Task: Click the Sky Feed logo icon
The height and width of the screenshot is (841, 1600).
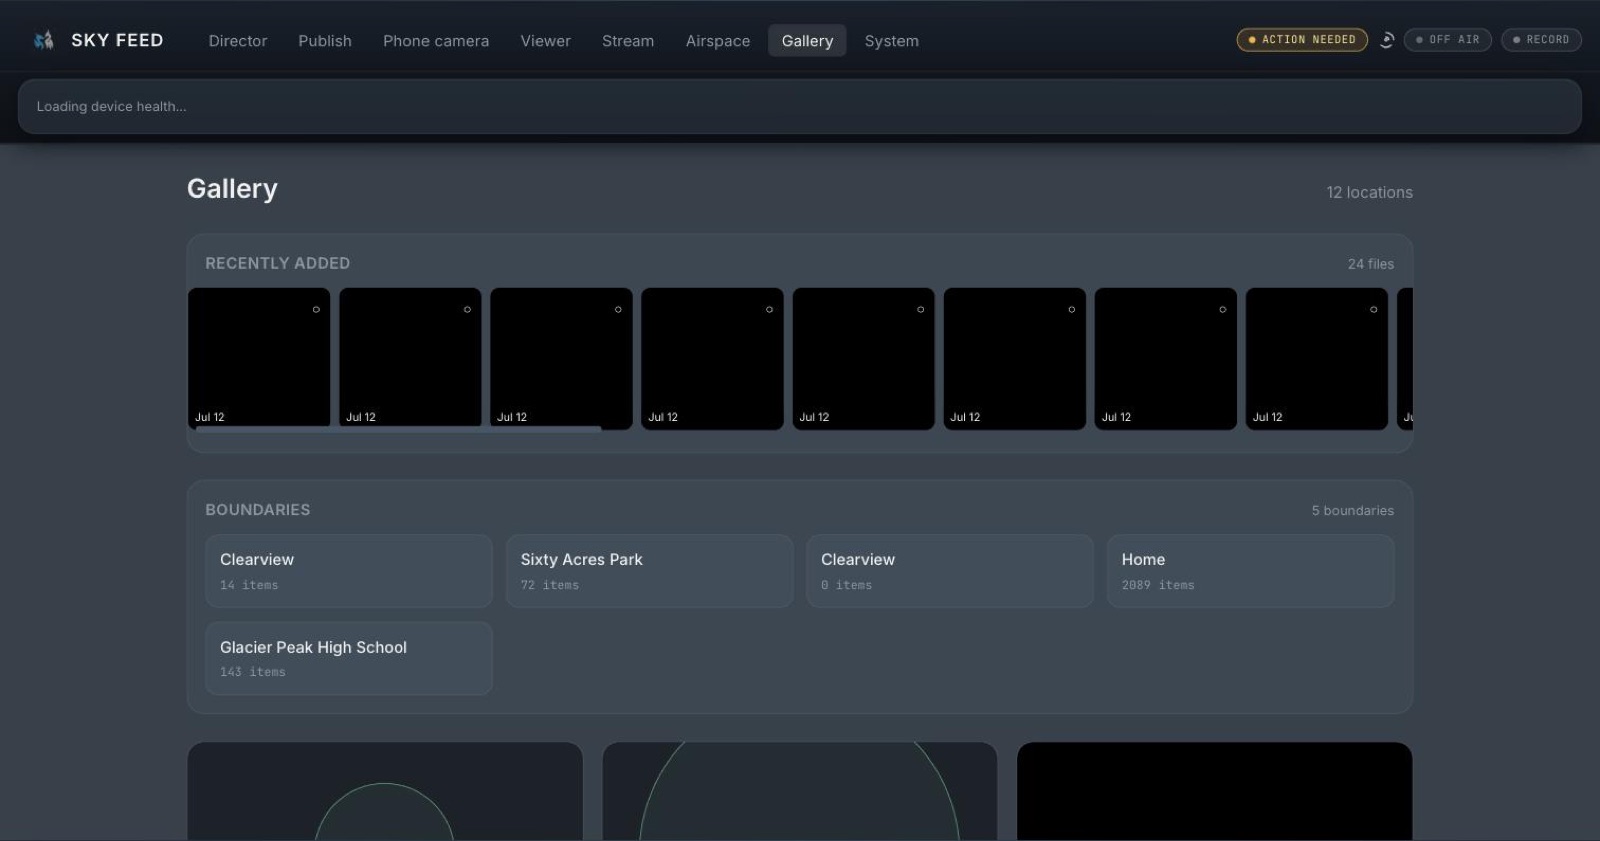Action: 43,40
